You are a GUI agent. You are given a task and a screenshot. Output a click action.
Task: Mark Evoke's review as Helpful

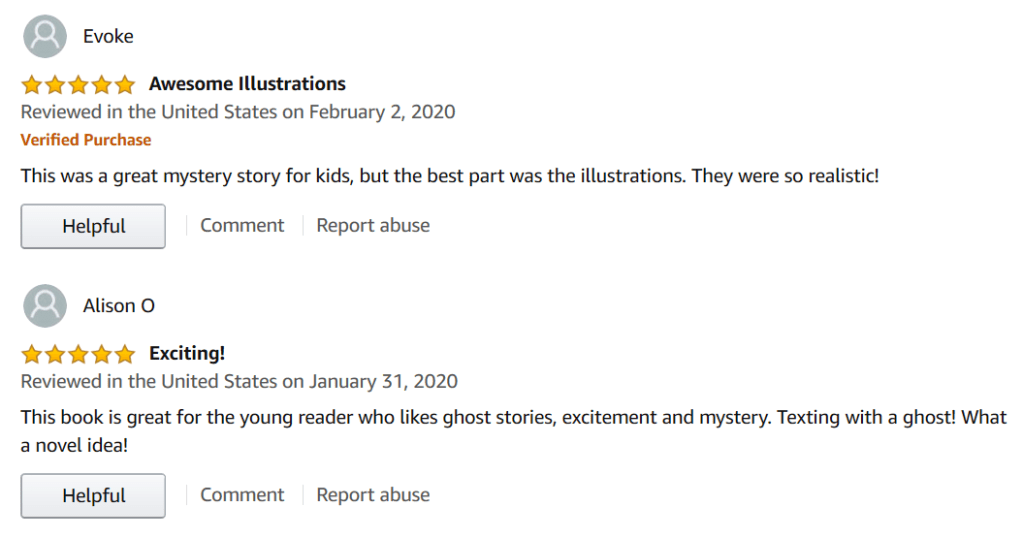[x=93, y=226]
